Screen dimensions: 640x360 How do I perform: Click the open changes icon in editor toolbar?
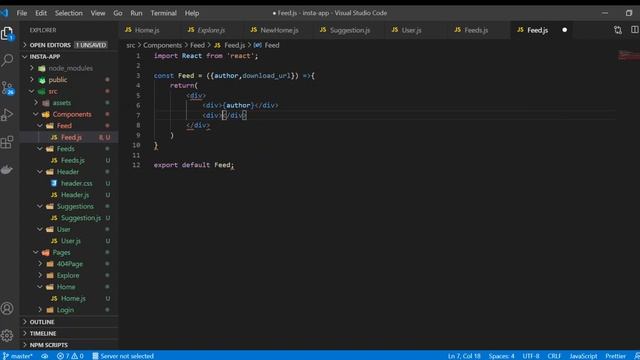618,30
